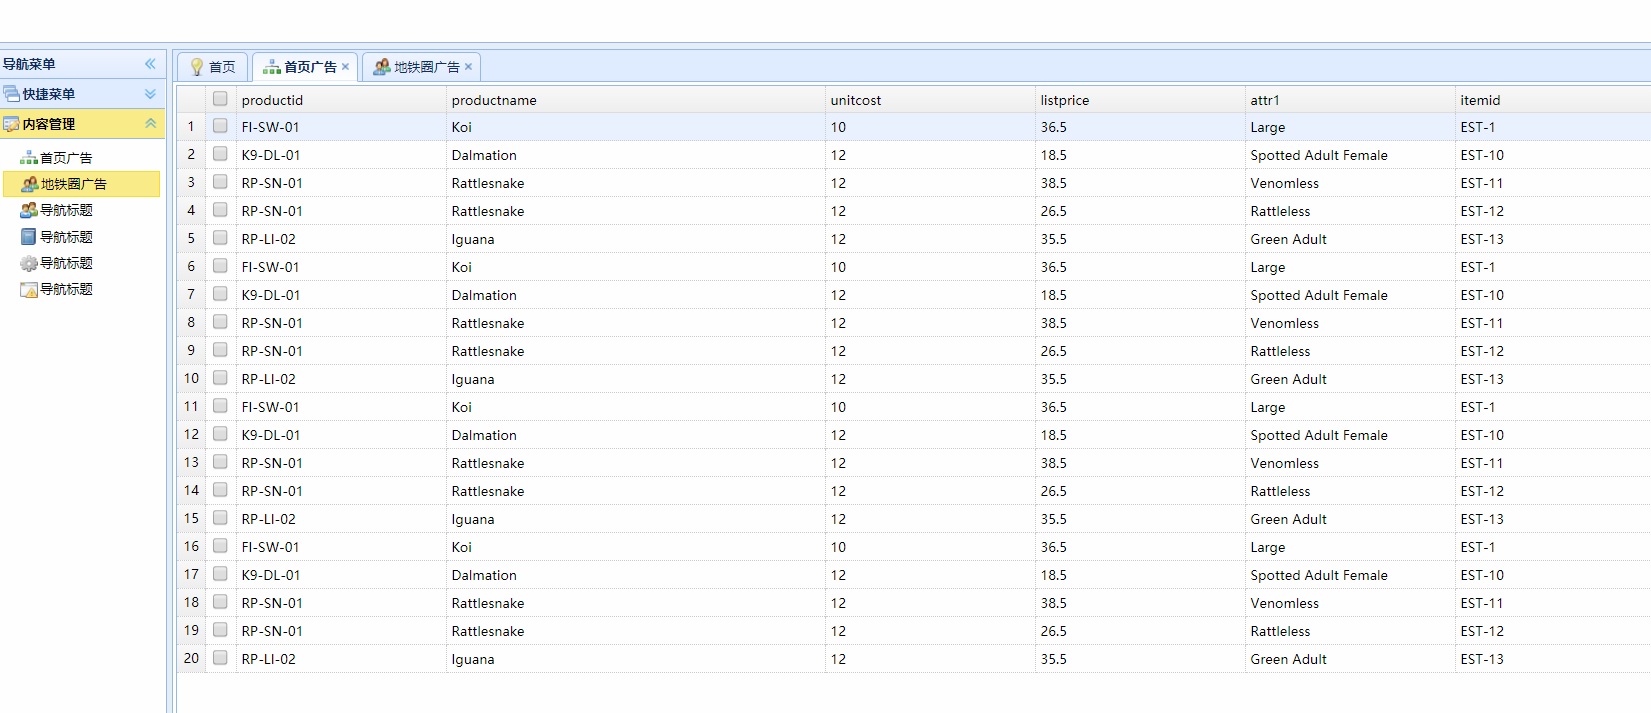Click unitcost 10 in row 11
This screenshot has width=1651, height=713.
838,407
